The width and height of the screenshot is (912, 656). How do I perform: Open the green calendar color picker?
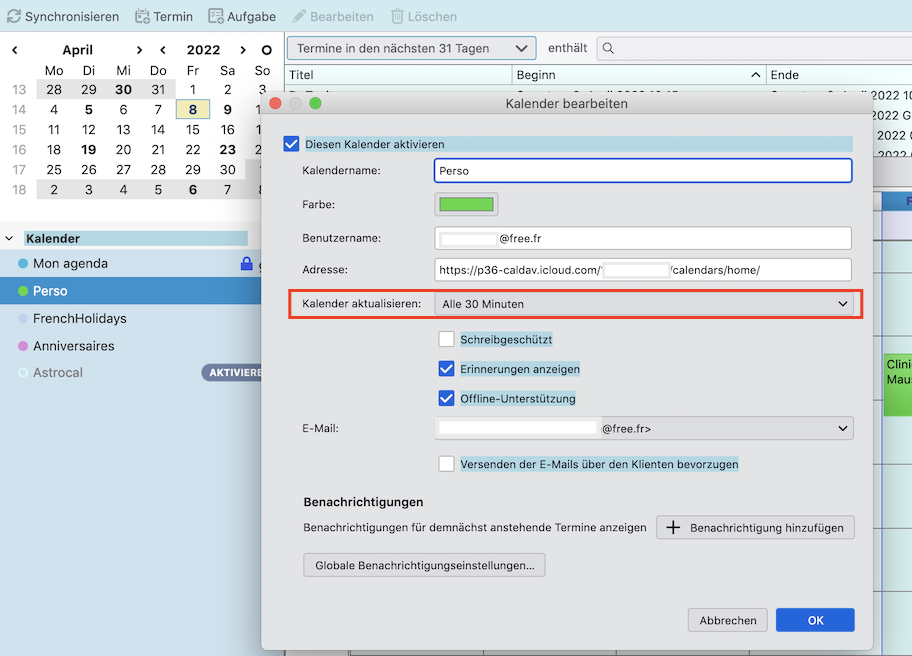click(466, 204)
